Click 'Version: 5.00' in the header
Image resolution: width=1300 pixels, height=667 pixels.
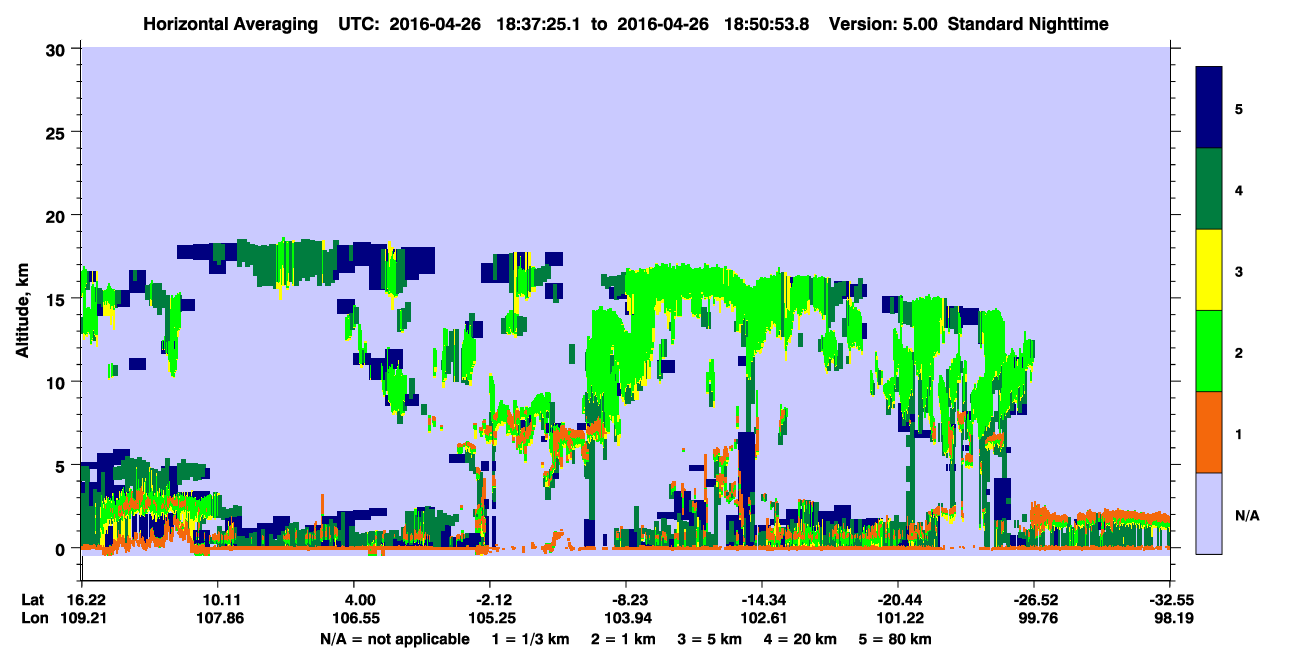coord(883,23)
